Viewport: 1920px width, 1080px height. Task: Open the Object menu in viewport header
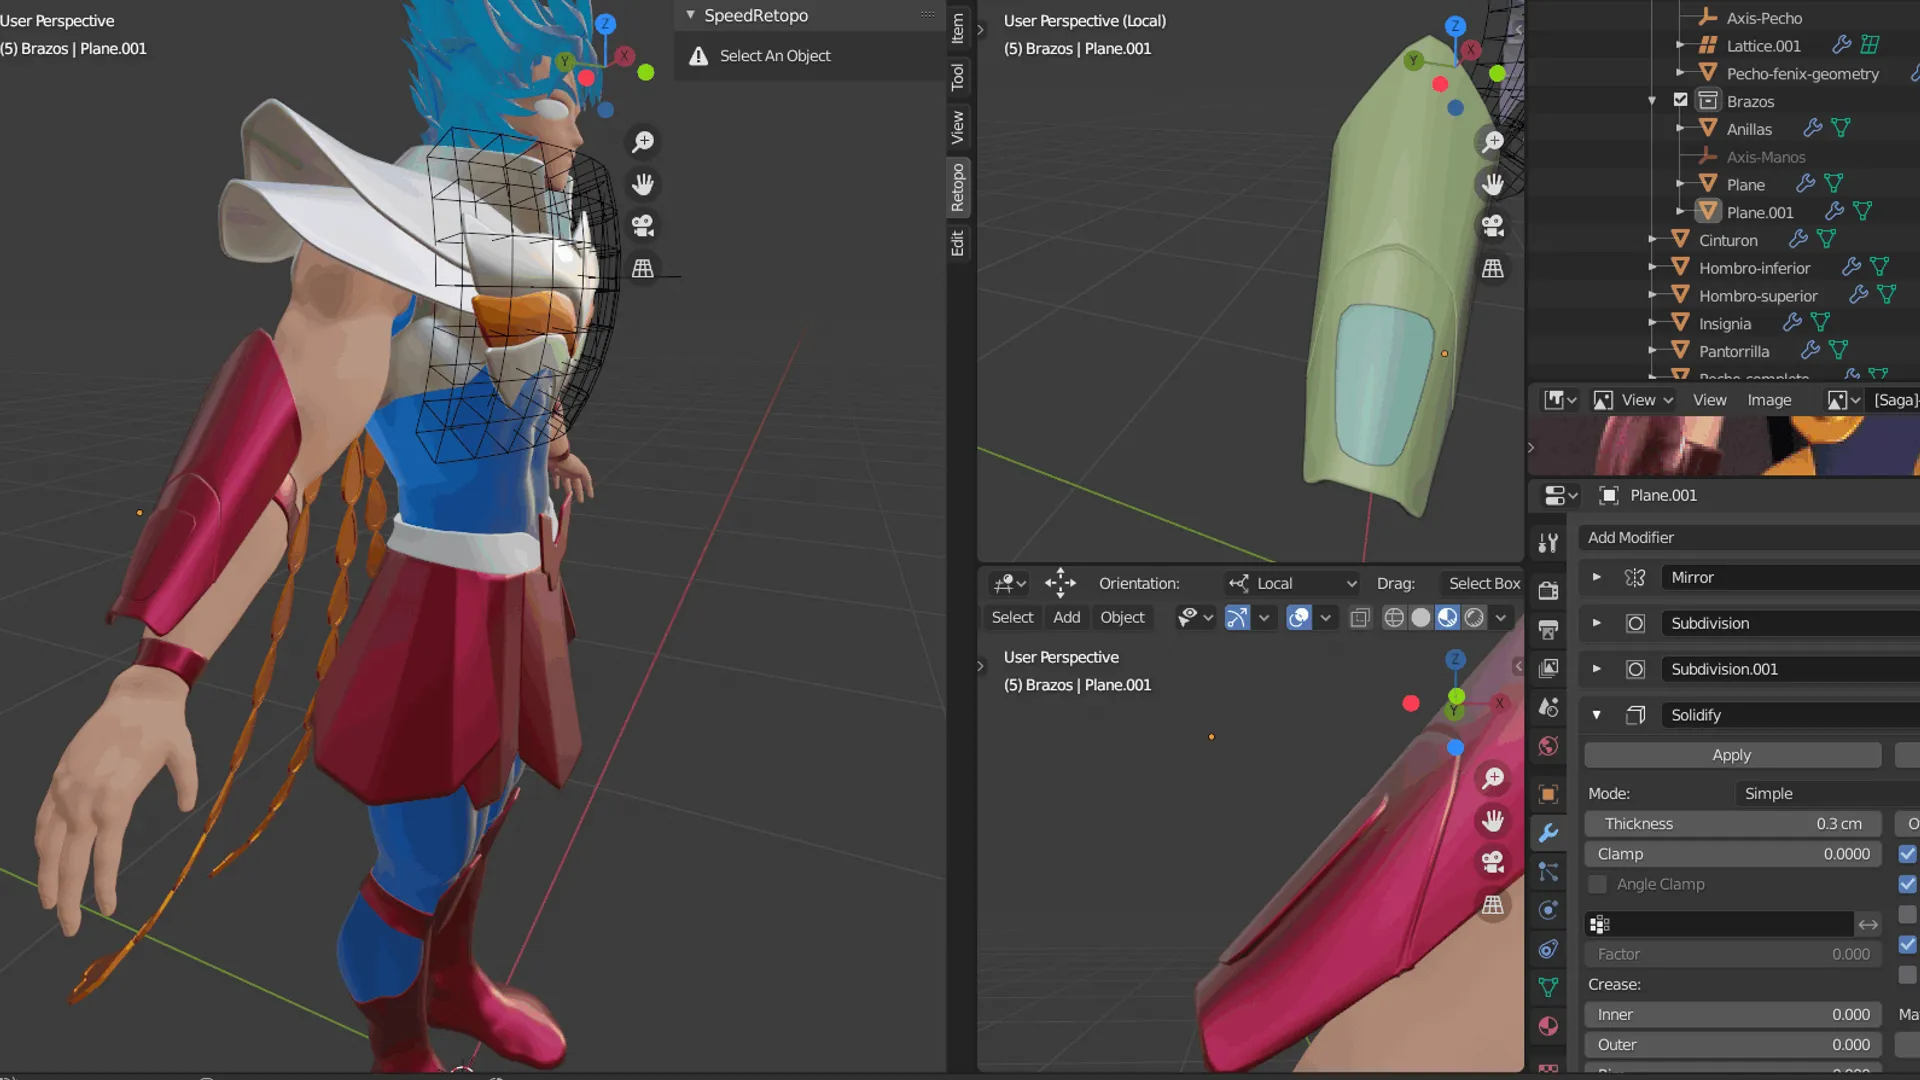pos(1122,618)
